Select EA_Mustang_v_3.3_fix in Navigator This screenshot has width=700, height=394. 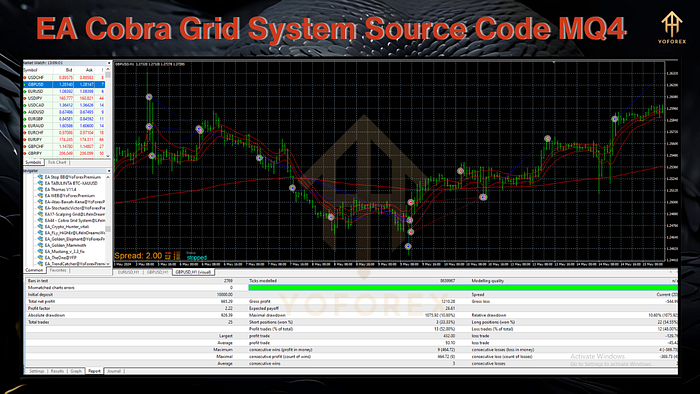pyautogui.click(x=64, y=252)
